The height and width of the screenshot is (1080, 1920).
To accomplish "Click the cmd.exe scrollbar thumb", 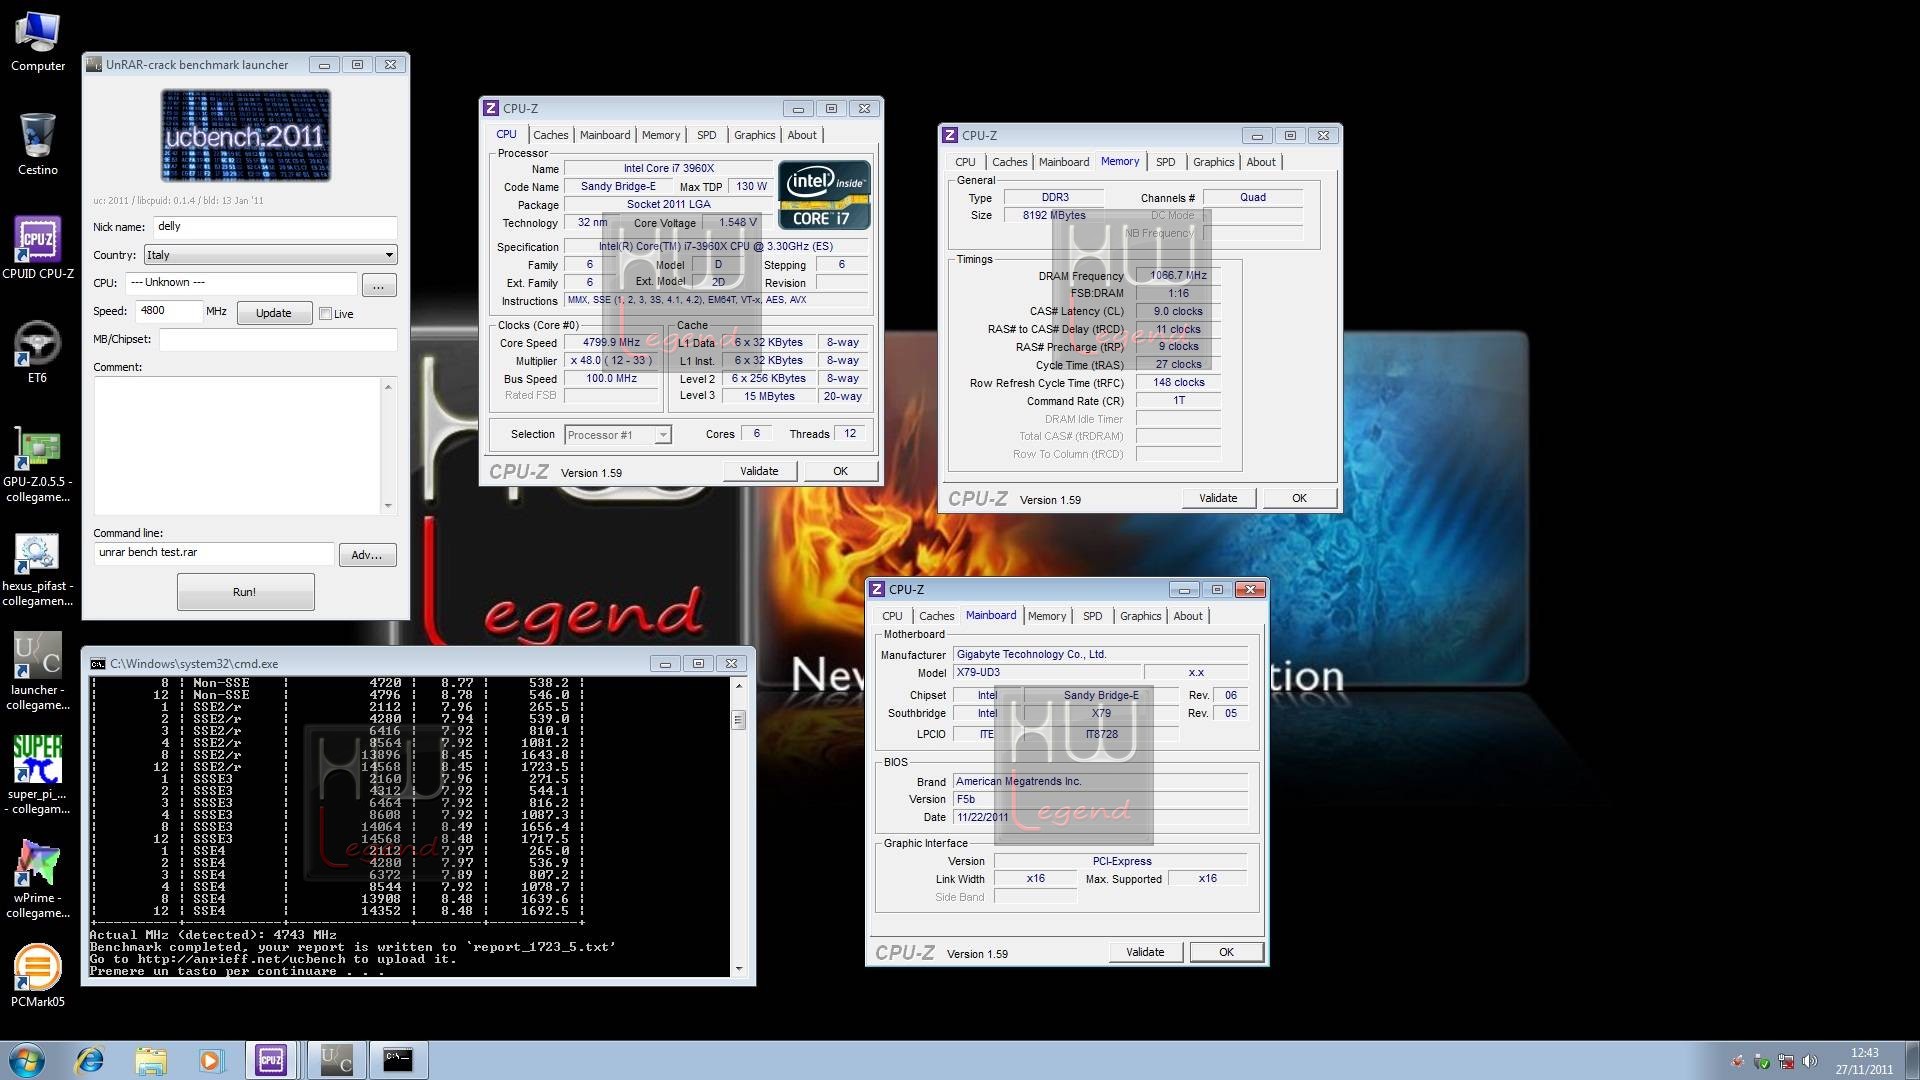I will tap(739, 720).
